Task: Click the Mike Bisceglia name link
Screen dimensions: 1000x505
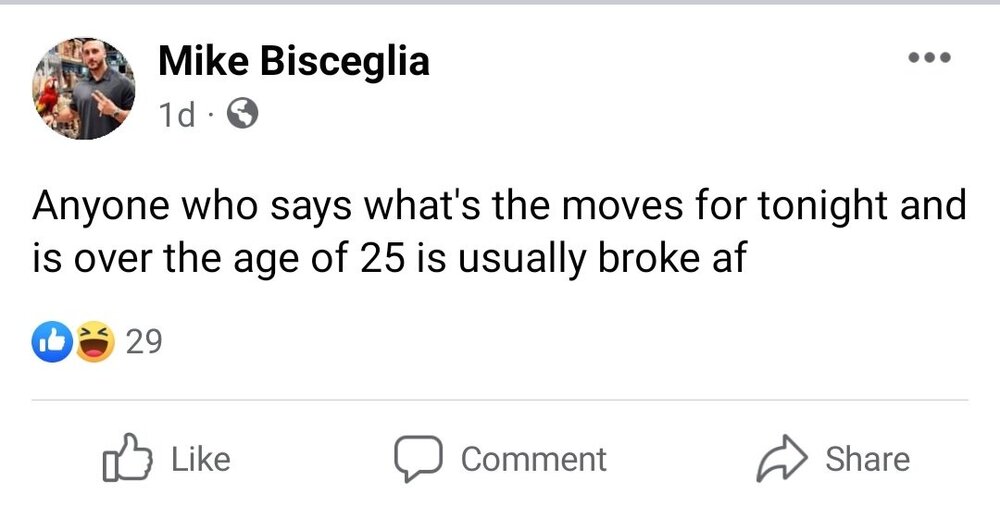Action: (294, 62)
